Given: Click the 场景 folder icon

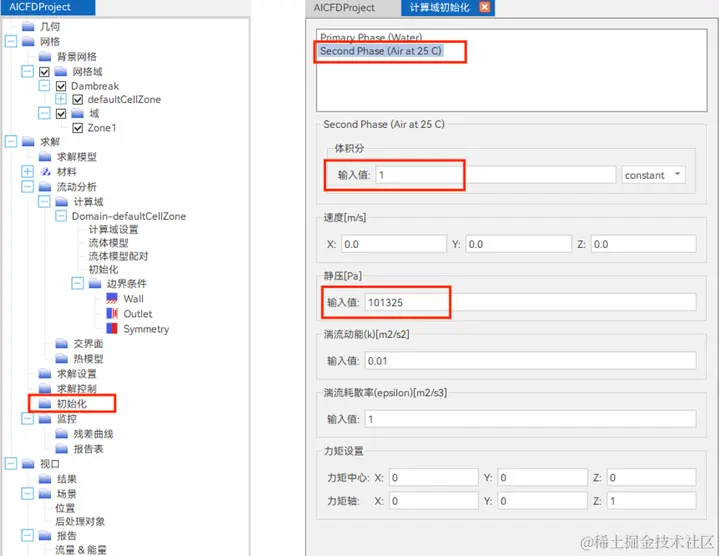Looking at the screenshot, I should click(x=45, y=494).
